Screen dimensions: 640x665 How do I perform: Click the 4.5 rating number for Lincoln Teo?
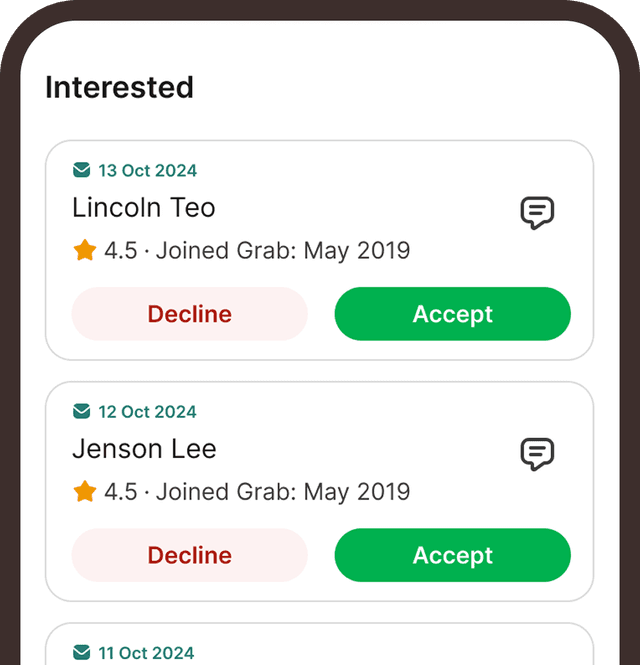pos(120,250)
